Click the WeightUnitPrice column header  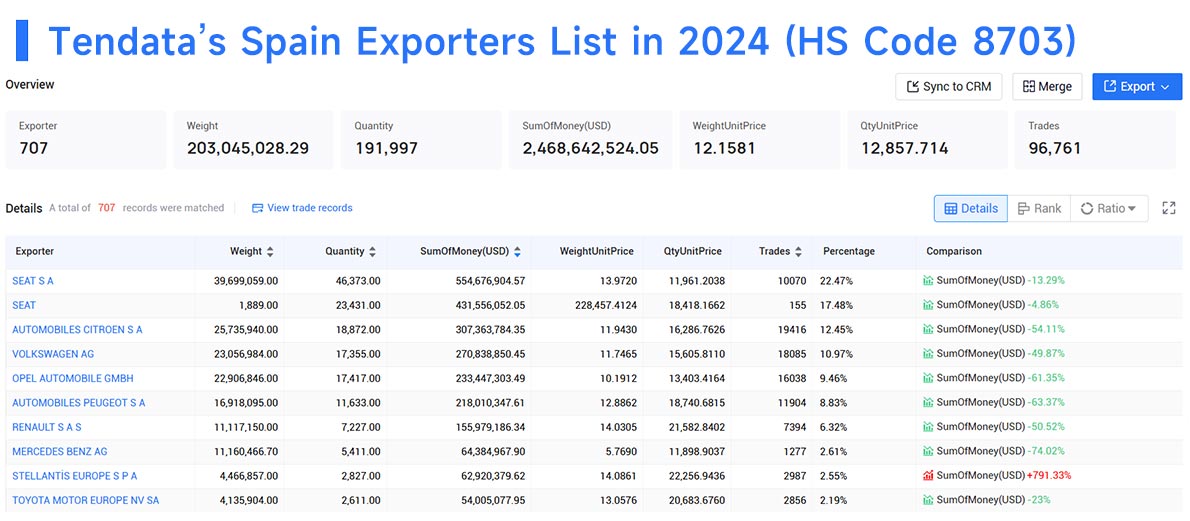597,251
